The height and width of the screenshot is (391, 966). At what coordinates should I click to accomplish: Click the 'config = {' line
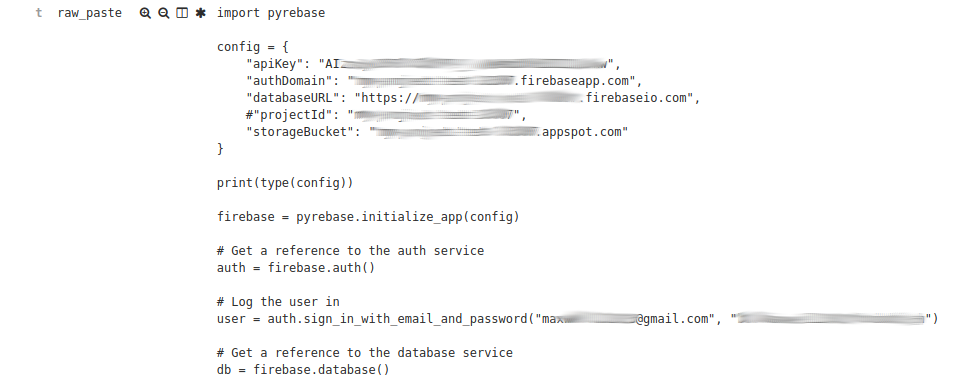[x=253, y=47]
